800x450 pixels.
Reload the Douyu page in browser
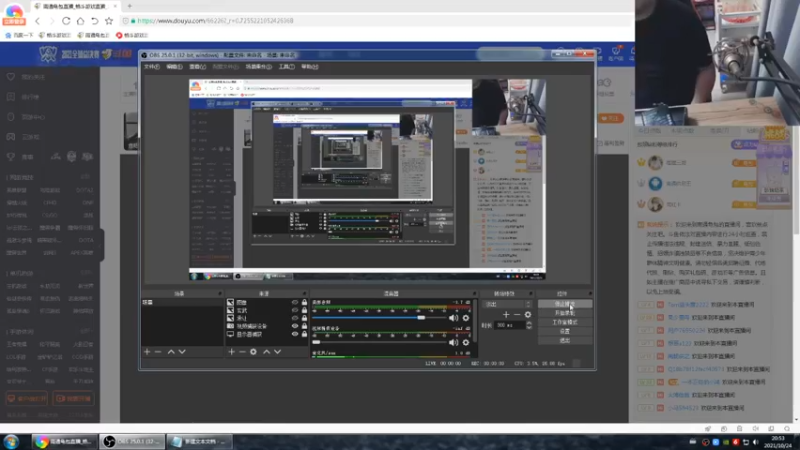coord(66,21)
